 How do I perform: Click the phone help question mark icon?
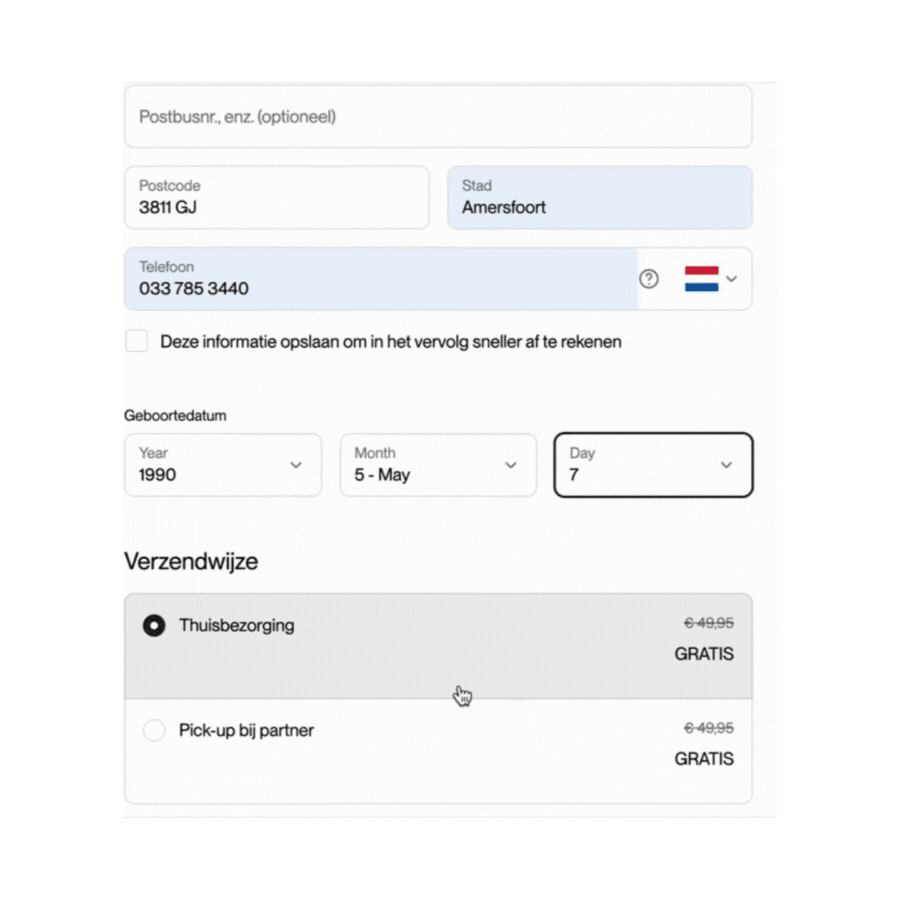[649, 279]
